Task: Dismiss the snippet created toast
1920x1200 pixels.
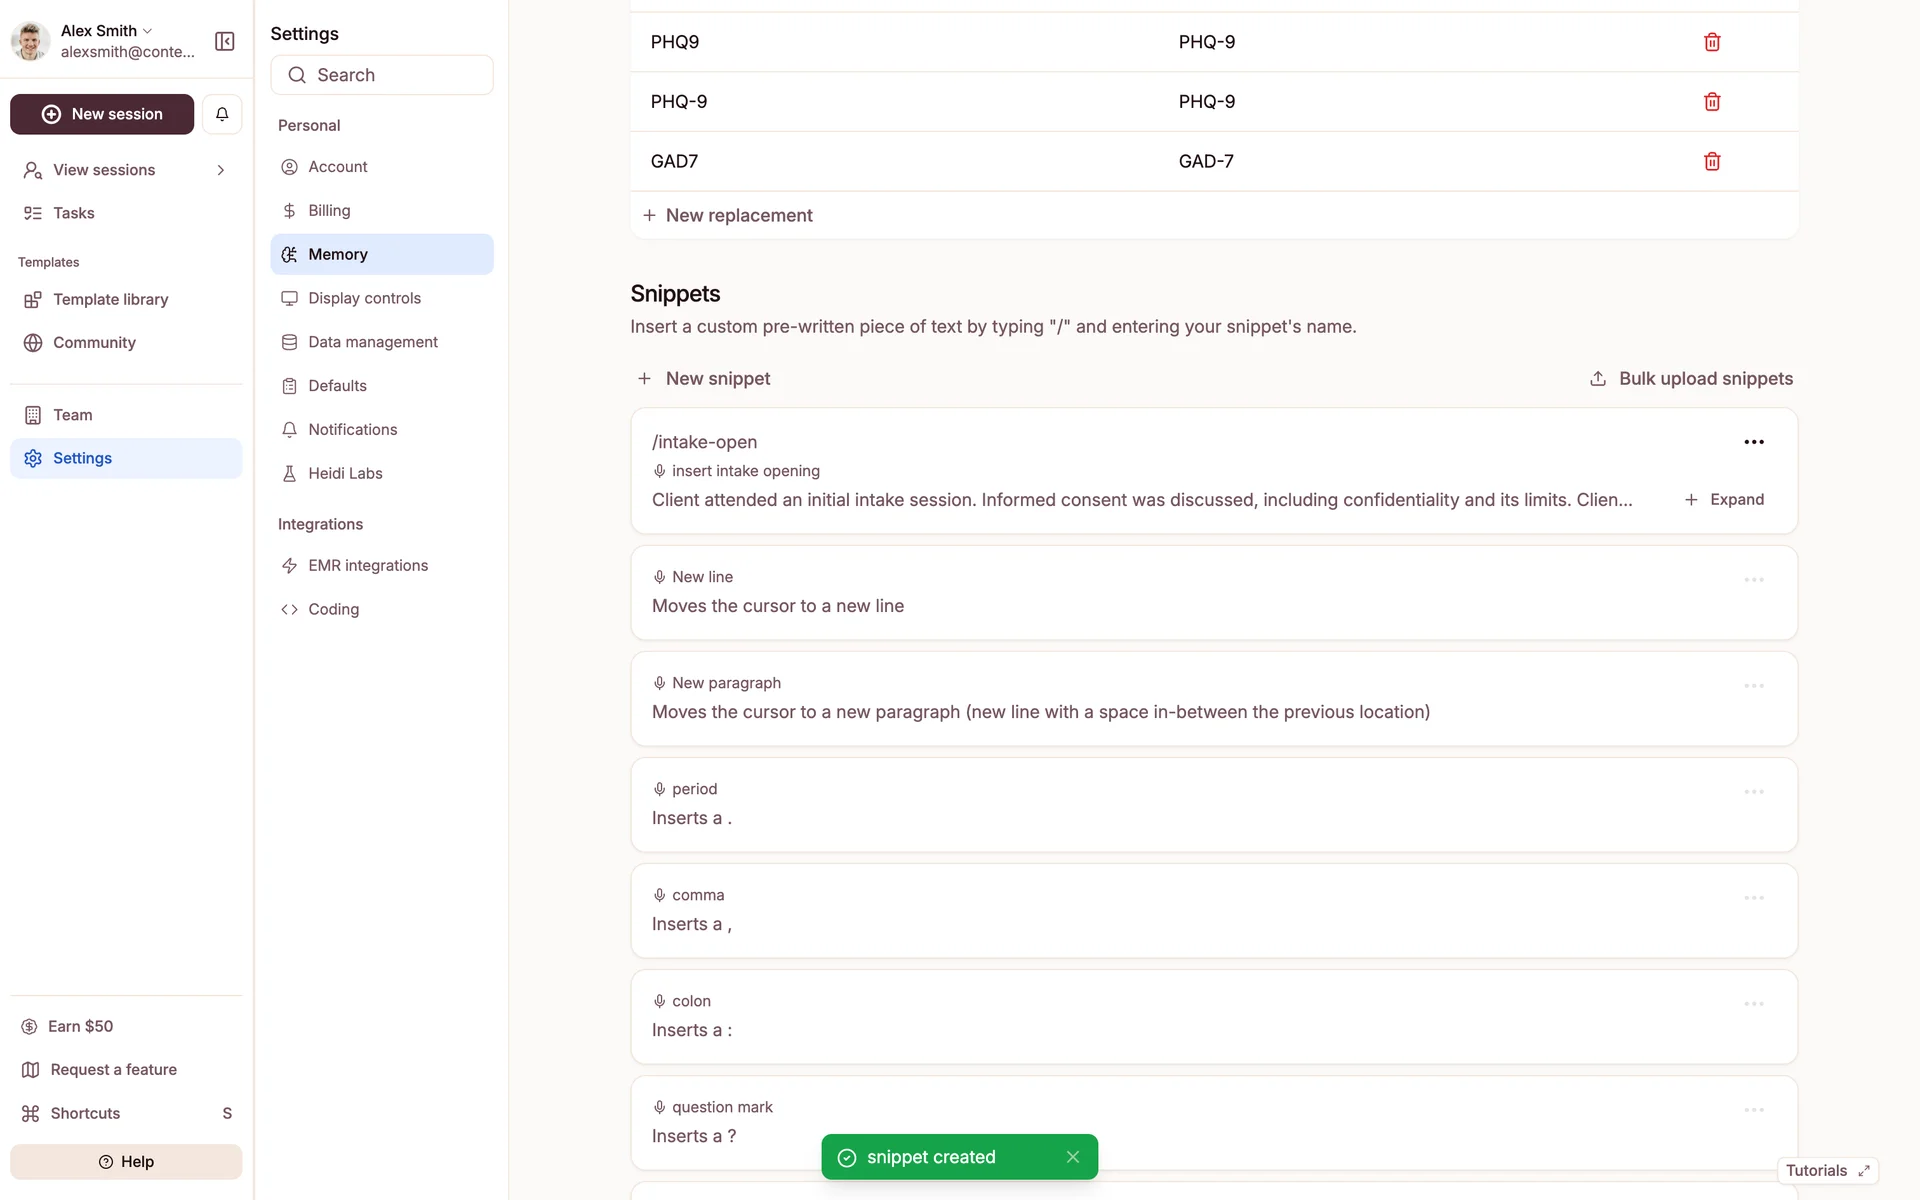Action: 1072,1157
